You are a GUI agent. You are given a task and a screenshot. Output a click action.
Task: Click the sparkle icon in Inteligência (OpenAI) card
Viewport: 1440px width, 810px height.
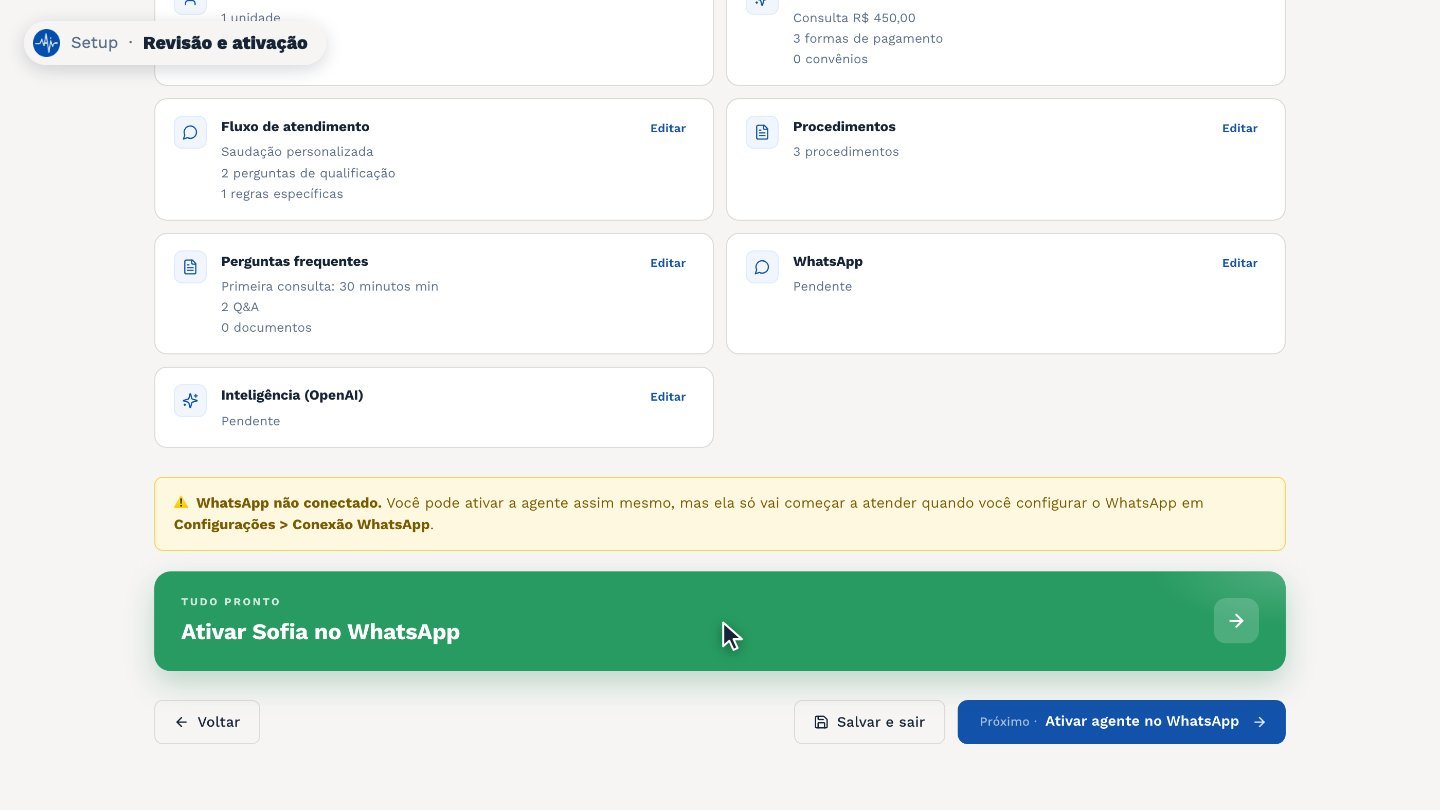190,401
